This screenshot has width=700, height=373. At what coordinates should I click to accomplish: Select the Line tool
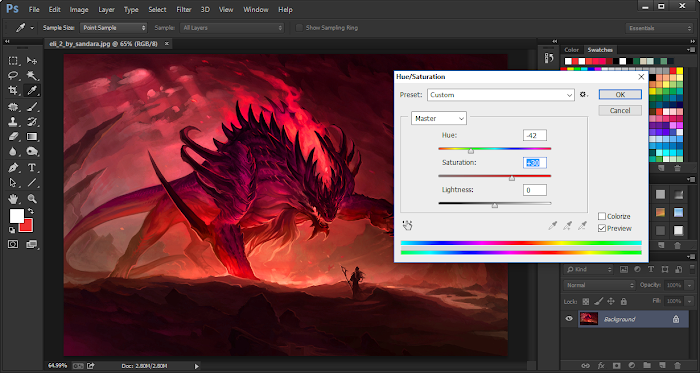[32, 183]
